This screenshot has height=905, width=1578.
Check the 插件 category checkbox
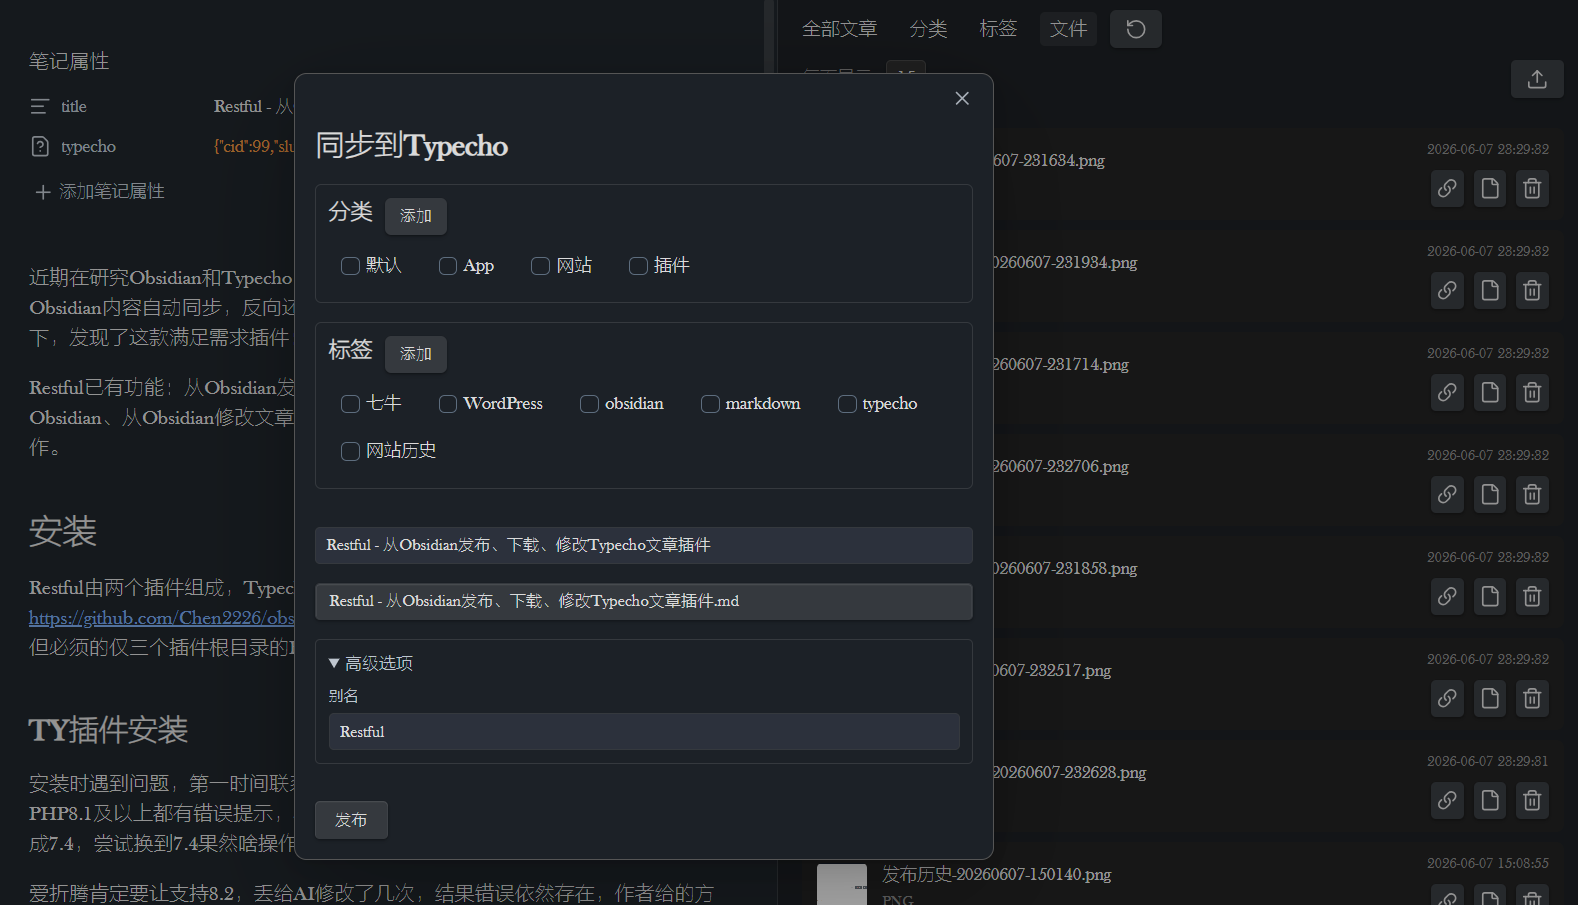[638, 266]
